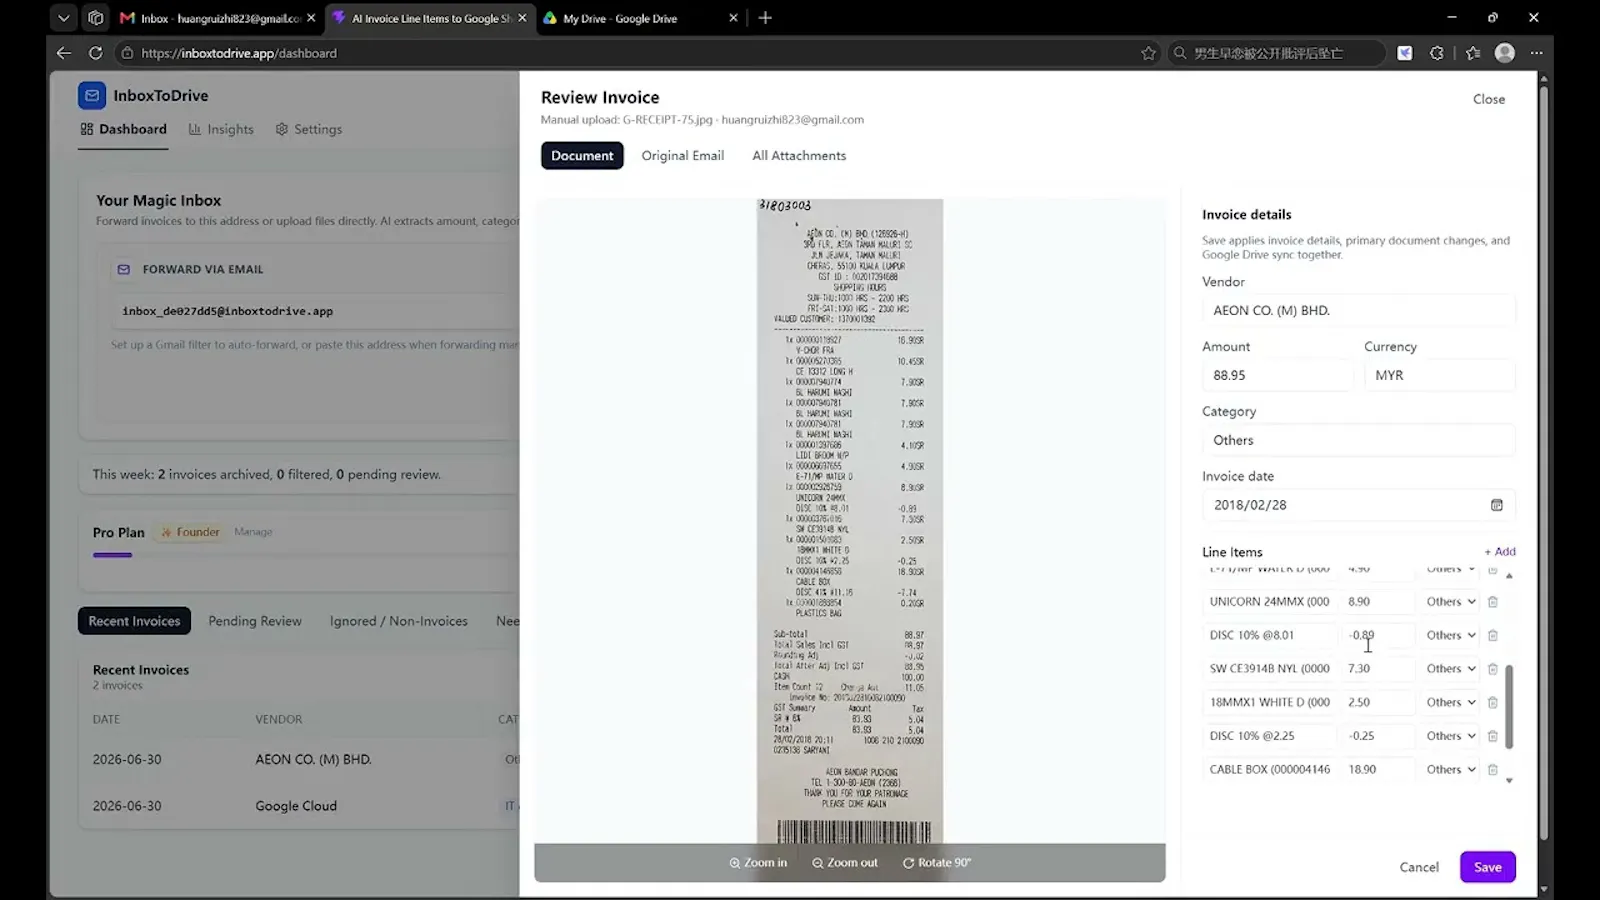Click the Vendor field AEON CO. (M) BHD.

(x=1358, y=311)
